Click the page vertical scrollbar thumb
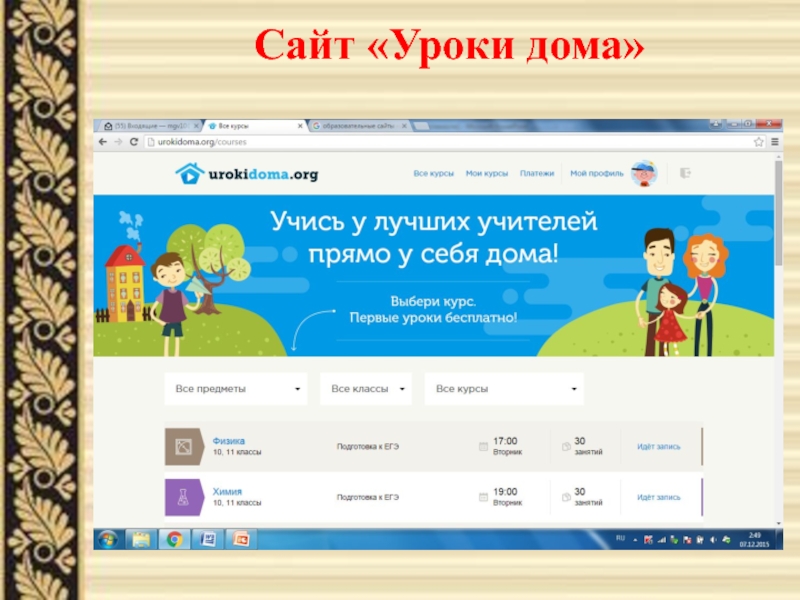 click(x=779, y=213)
